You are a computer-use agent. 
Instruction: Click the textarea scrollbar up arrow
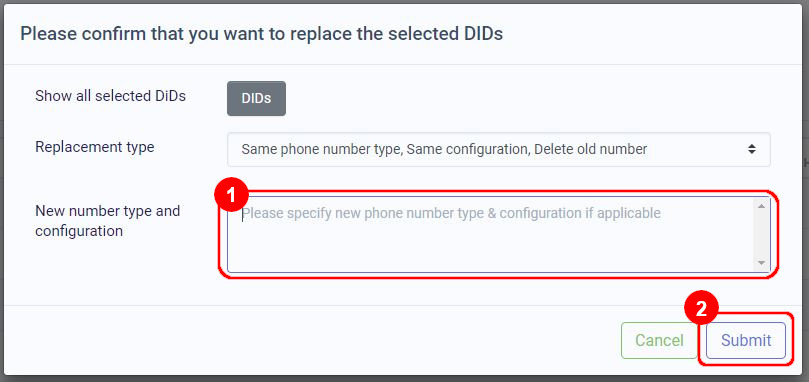(x=761, y=206)
